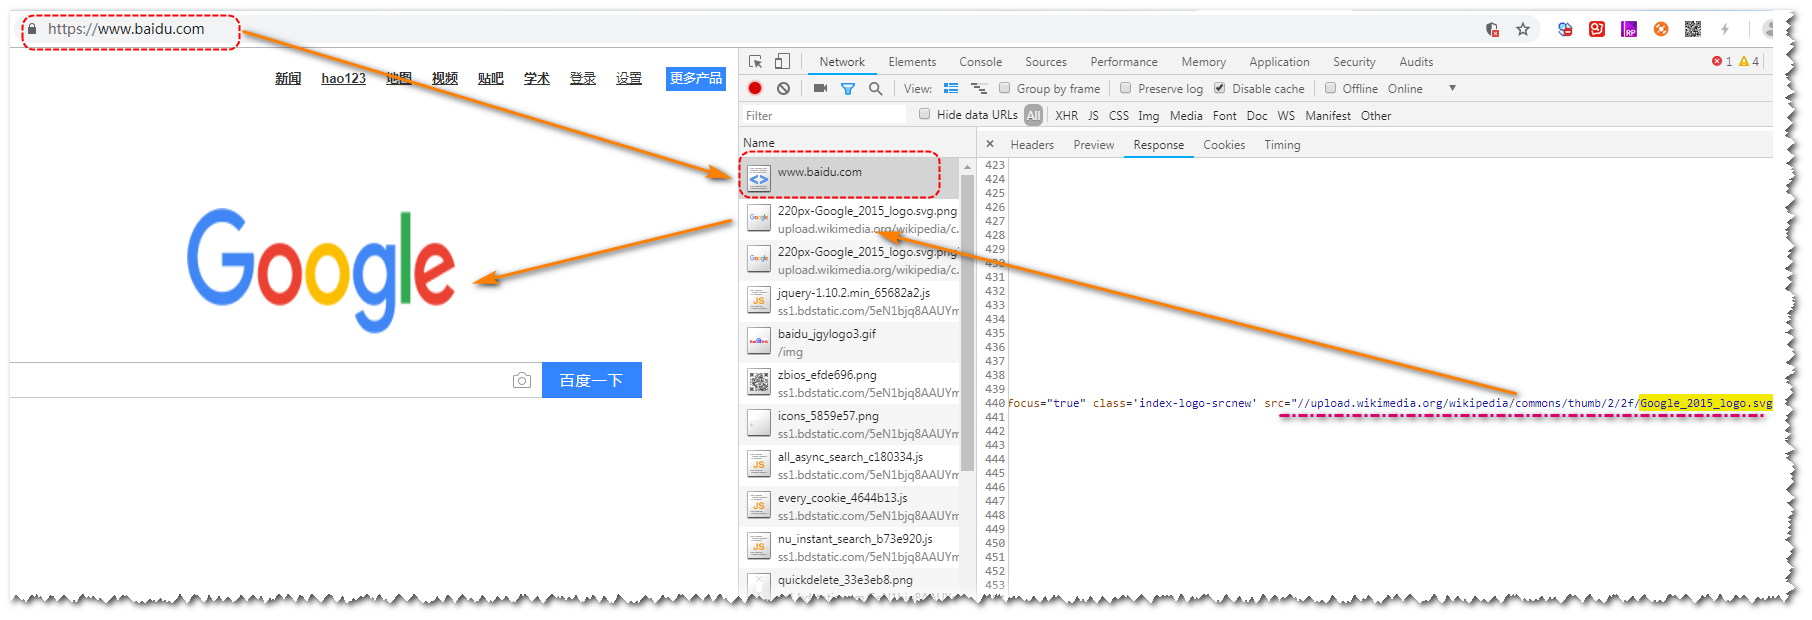Select the nu_instant_search_b73e920.js request

850,547
